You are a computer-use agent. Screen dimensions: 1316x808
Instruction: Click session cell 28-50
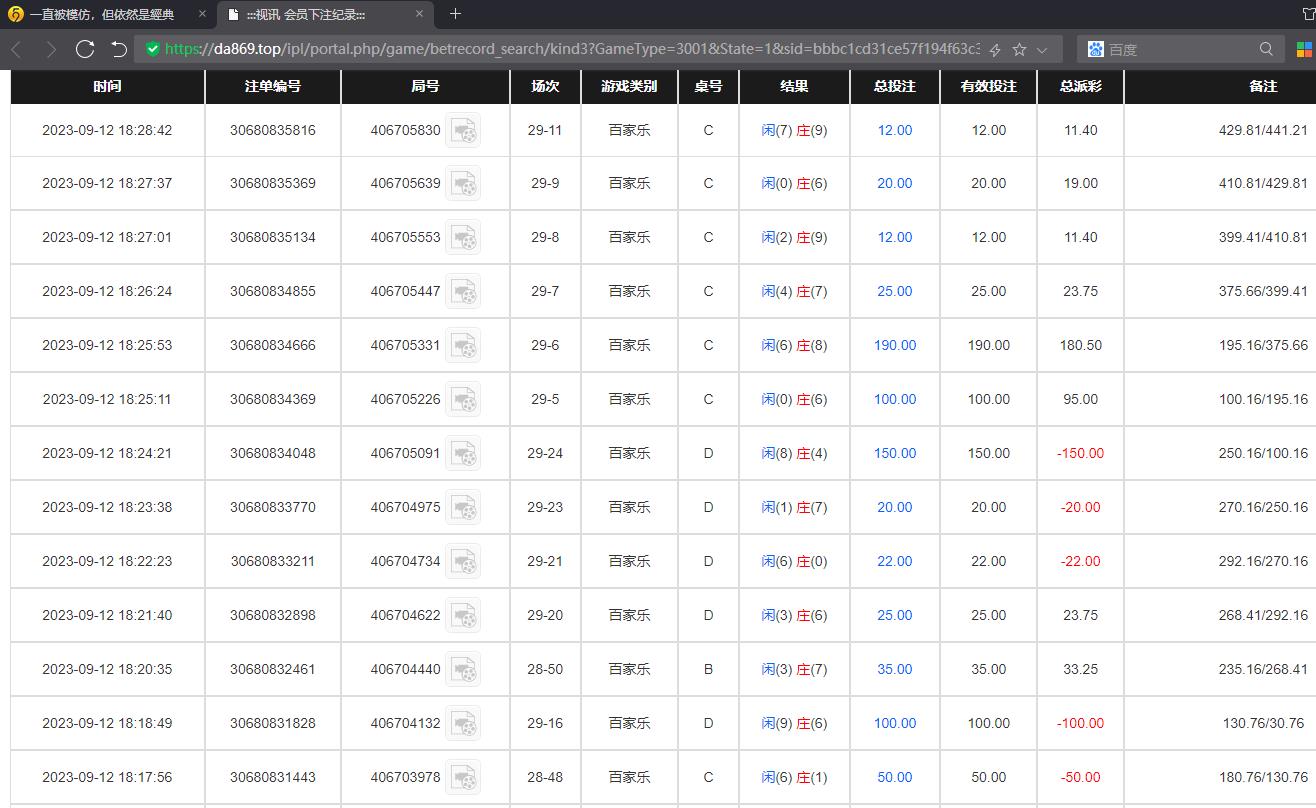click(x=545, y=670)
